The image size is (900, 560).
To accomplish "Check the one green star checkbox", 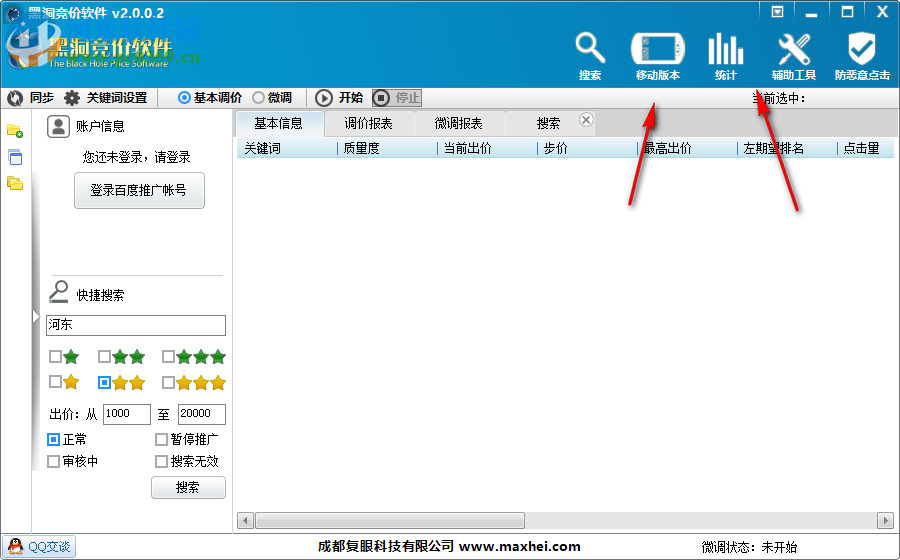I will [x=55, y=357].
